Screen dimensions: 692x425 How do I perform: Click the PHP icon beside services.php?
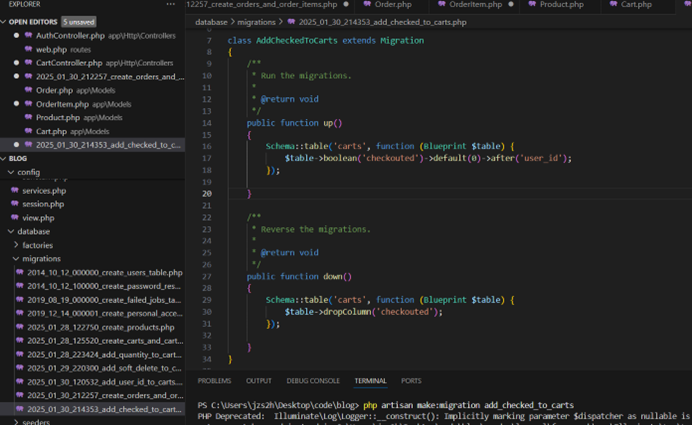15,190
